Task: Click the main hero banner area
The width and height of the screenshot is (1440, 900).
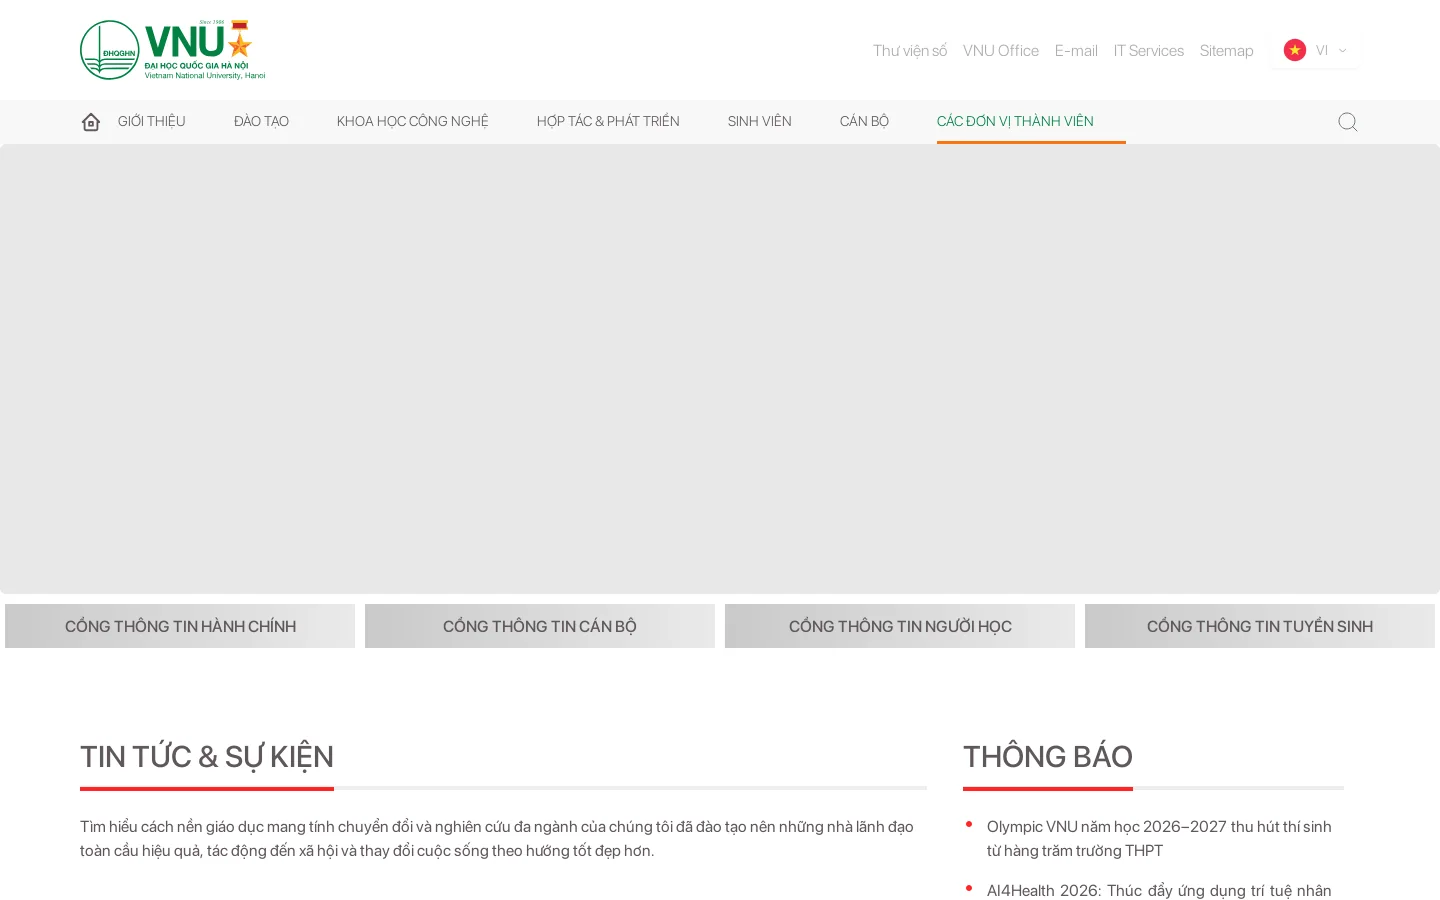Action: 720,369
